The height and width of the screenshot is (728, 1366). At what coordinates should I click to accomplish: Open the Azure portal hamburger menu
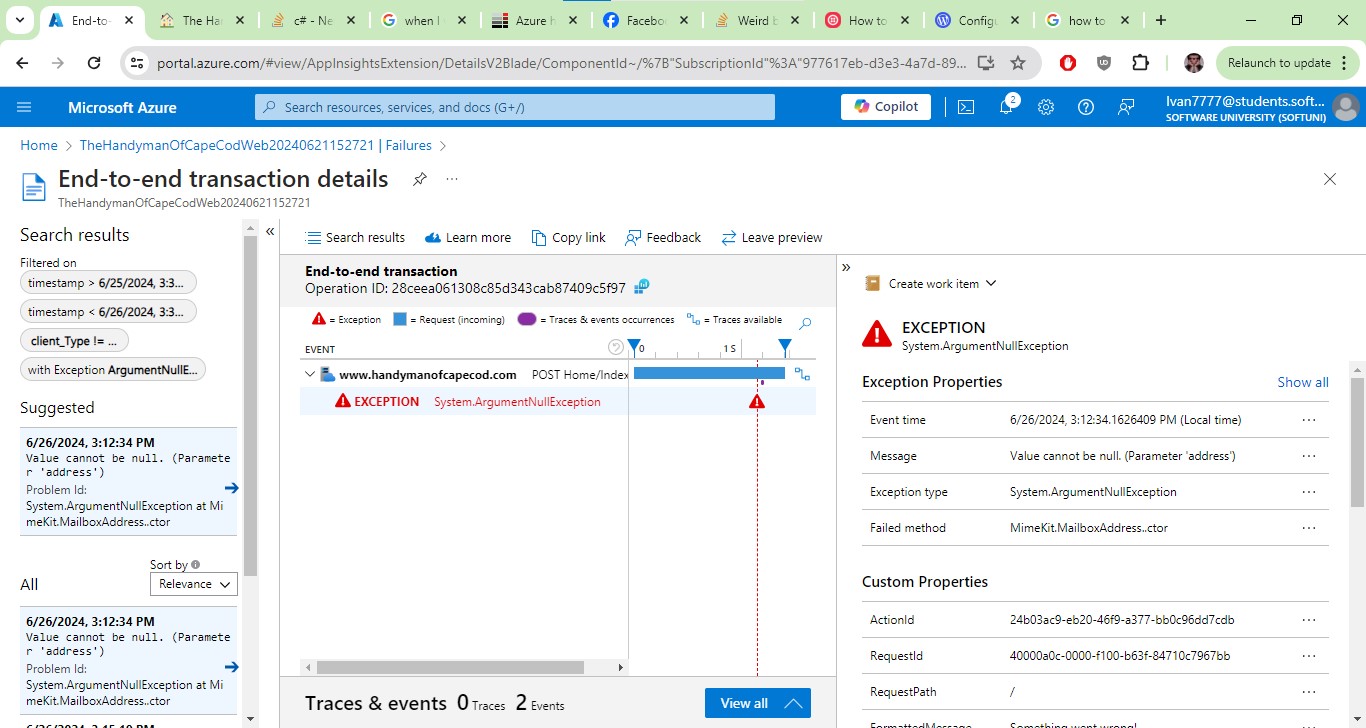click(24, 107)
